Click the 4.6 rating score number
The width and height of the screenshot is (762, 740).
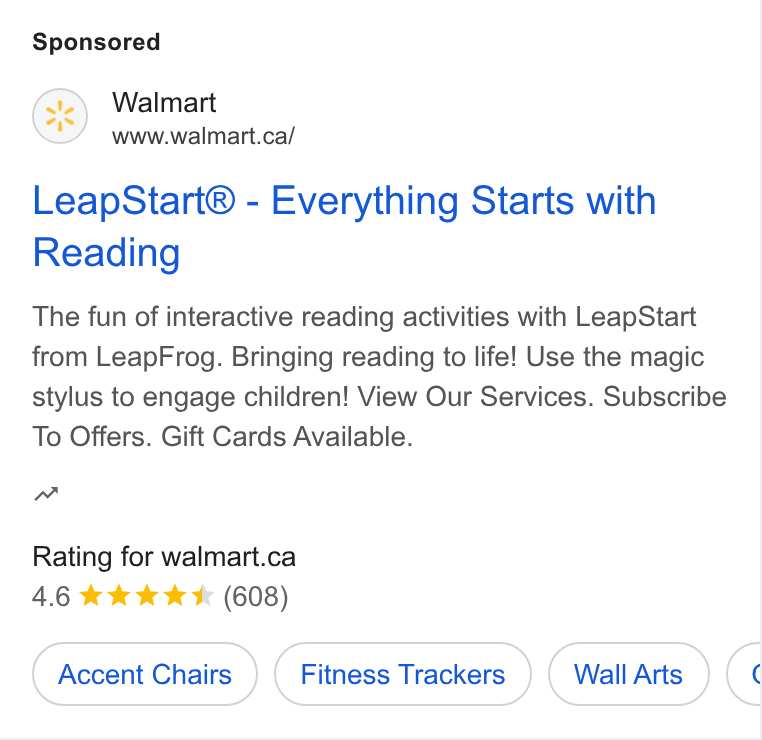pos(51,597)
